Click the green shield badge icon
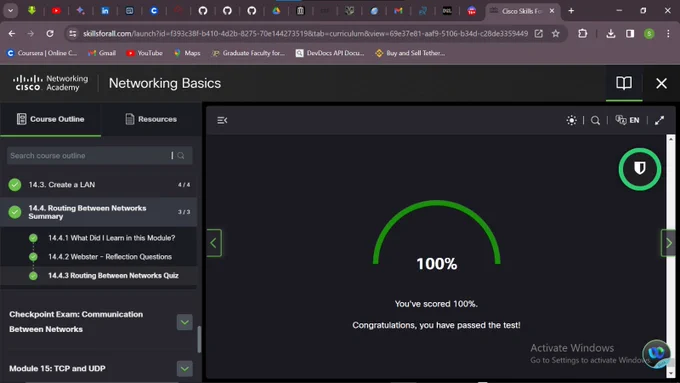This screenshot has height=383, width=680. [640, 169]
